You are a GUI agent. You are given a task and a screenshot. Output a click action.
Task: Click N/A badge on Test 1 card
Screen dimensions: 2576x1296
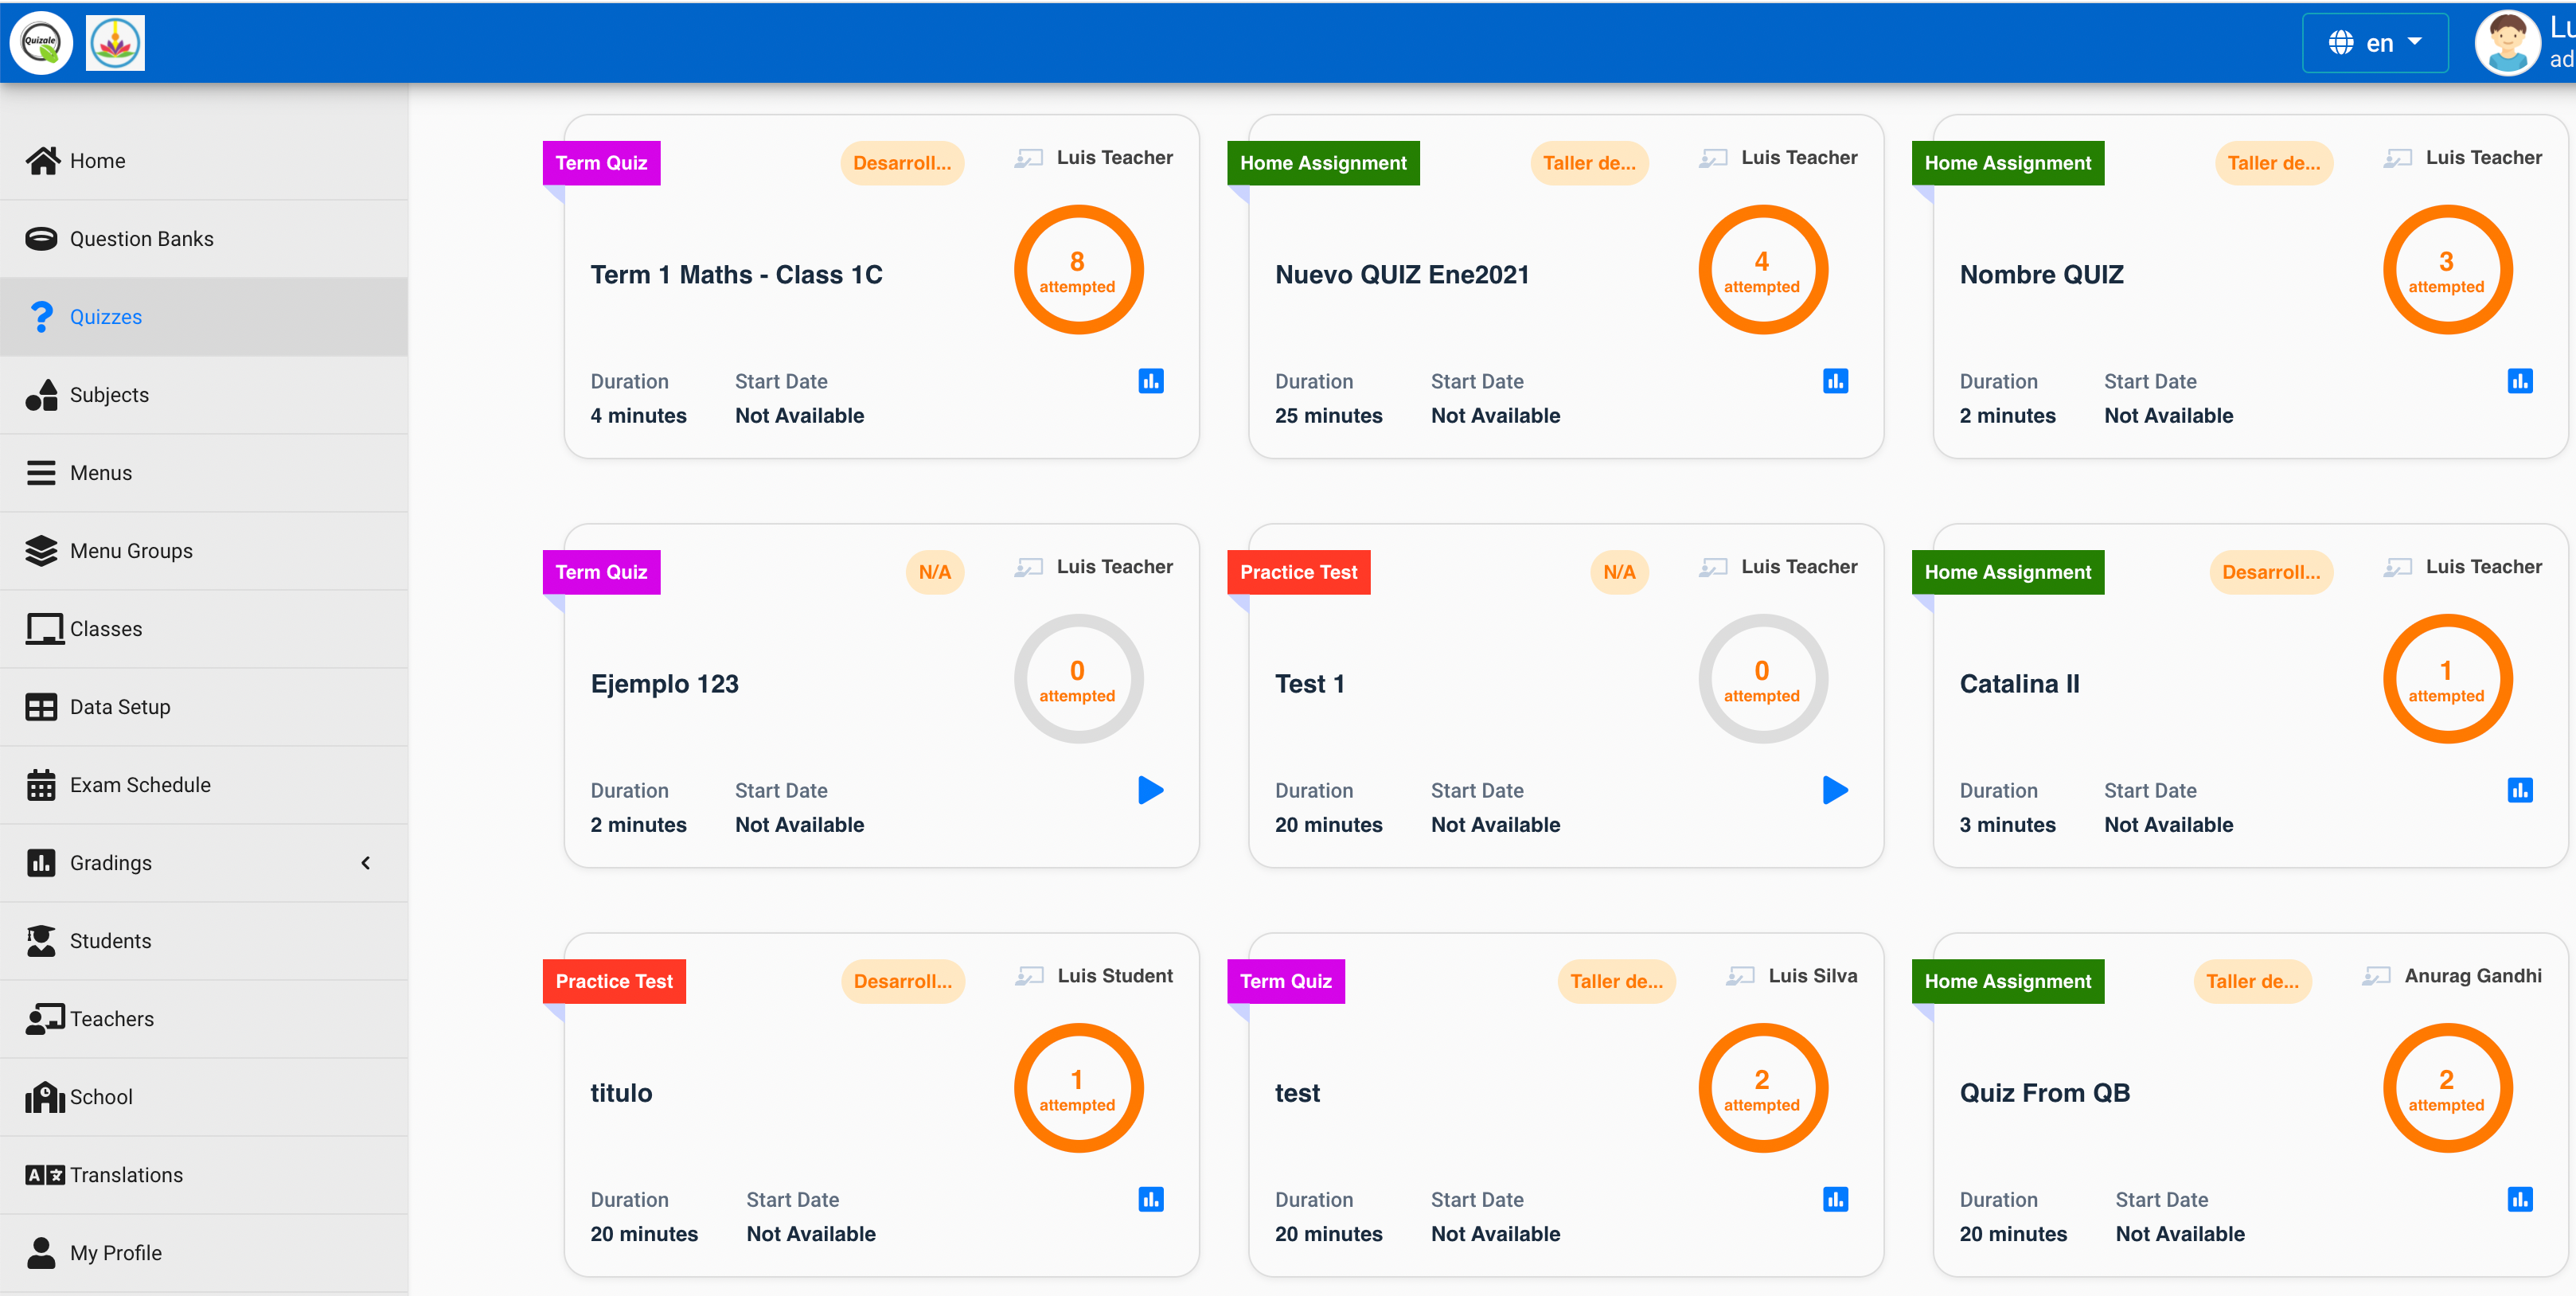[1619, 572]
